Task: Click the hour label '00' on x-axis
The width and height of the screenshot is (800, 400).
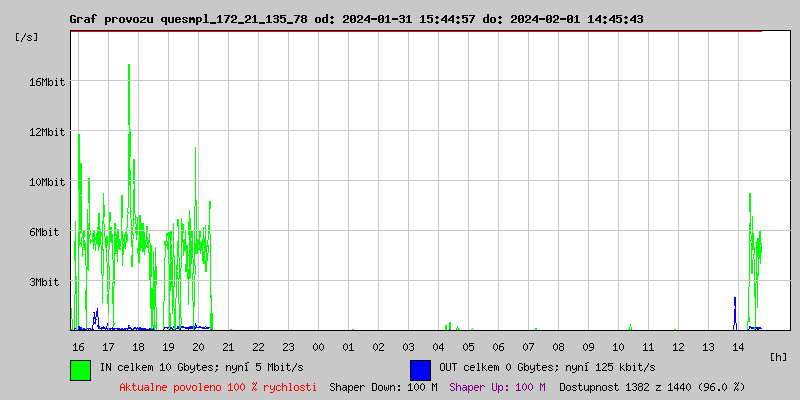Action: tap(318, 347)
